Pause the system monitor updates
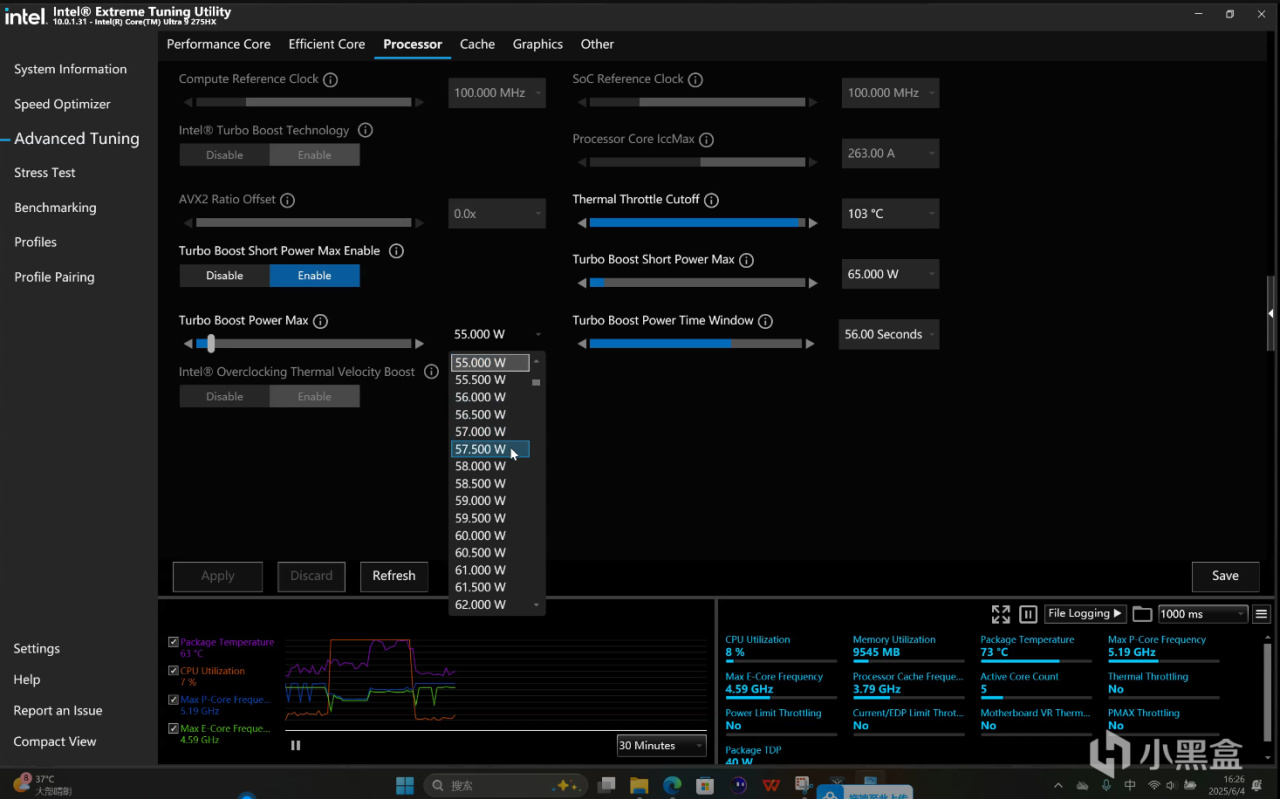 [1027, 614]
